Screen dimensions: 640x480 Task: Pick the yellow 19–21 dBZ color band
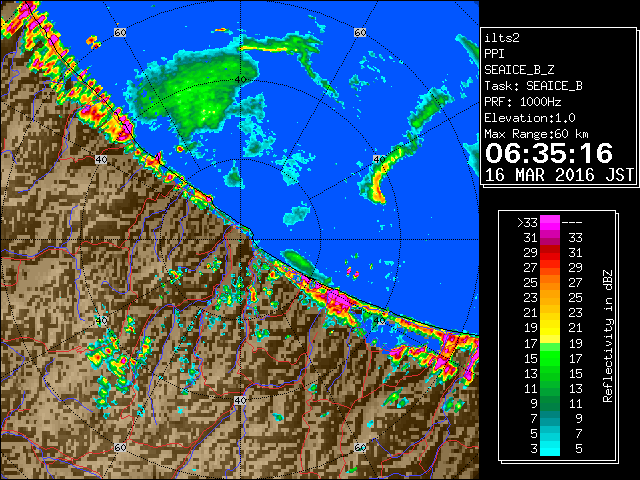550,328
